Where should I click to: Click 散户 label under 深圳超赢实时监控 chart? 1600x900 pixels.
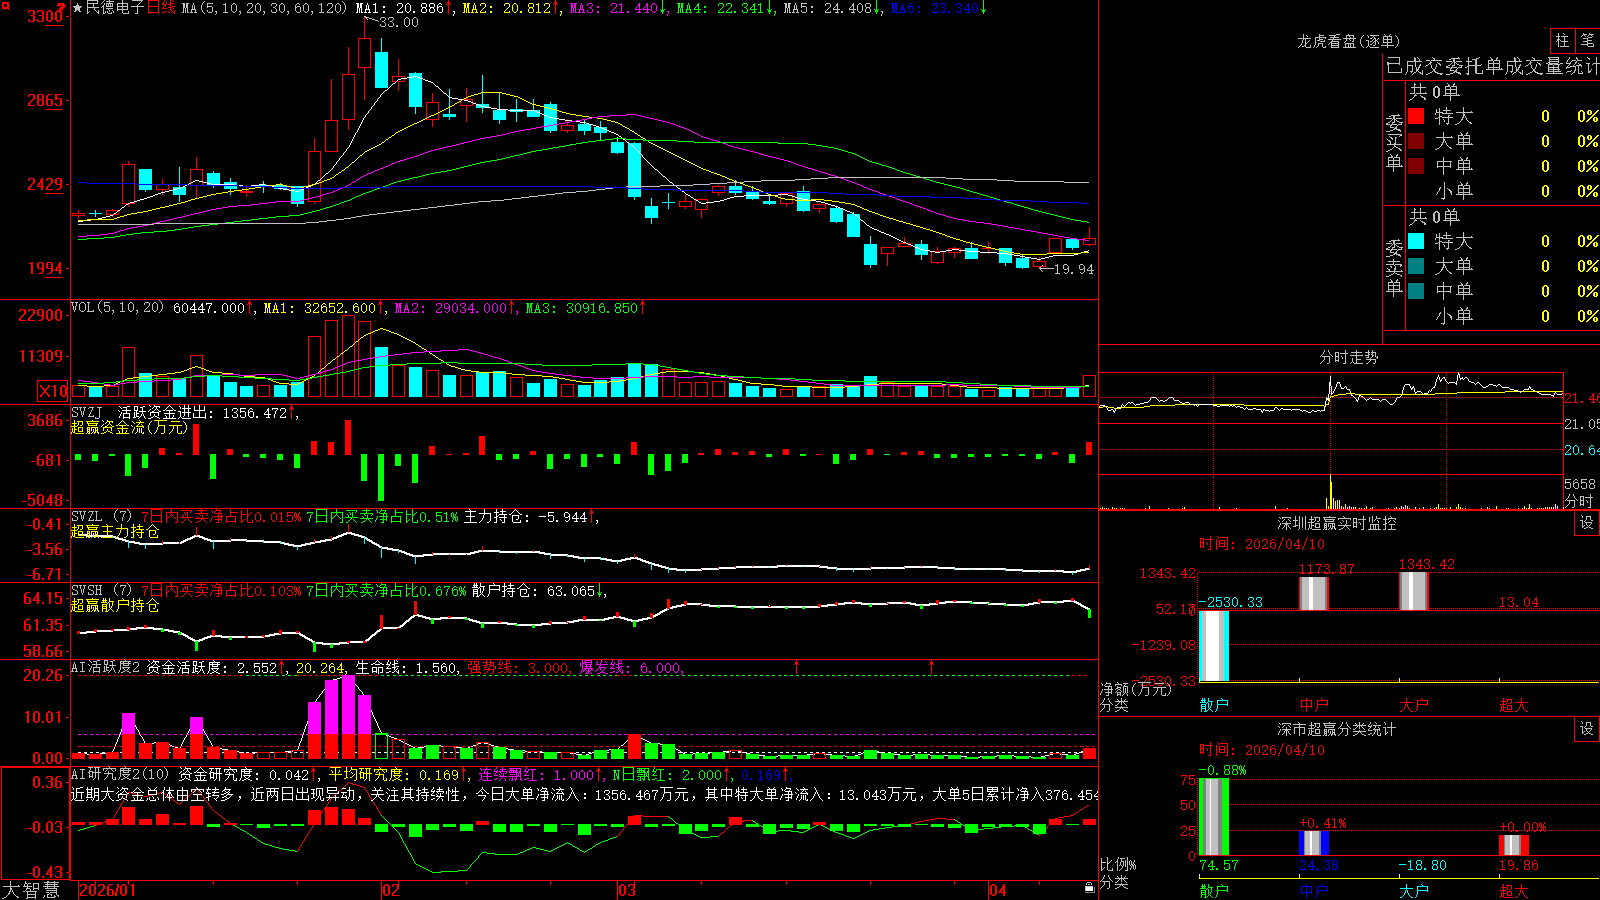coord(1214,705)
